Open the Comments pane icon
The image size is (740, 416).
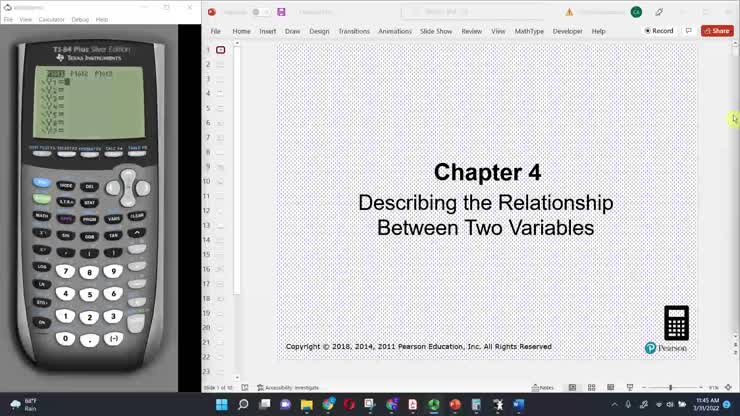pyautogui.click(x=688, y=31)
